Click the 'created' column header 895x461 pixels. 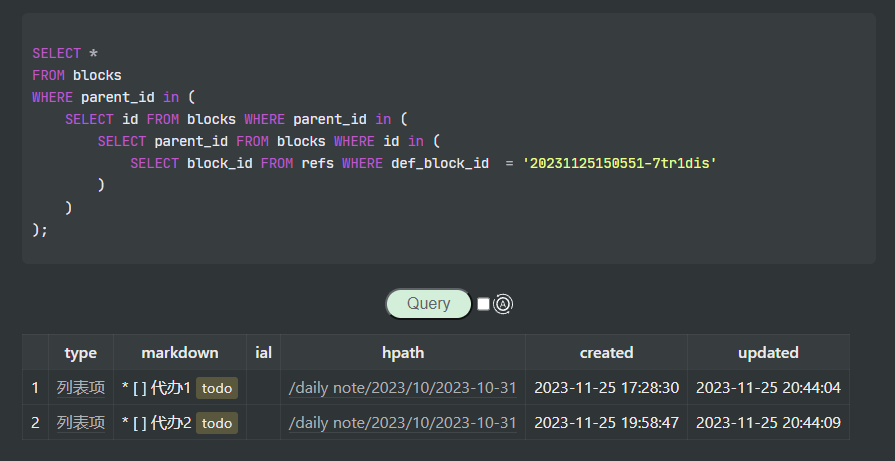click(606, 352)
